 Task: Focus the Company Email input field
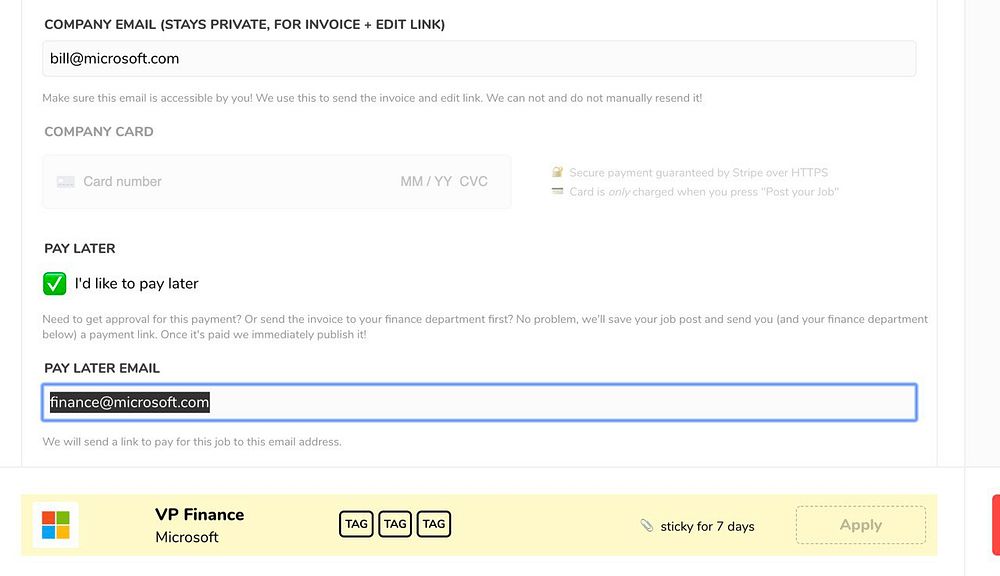[x=479, y=59]
